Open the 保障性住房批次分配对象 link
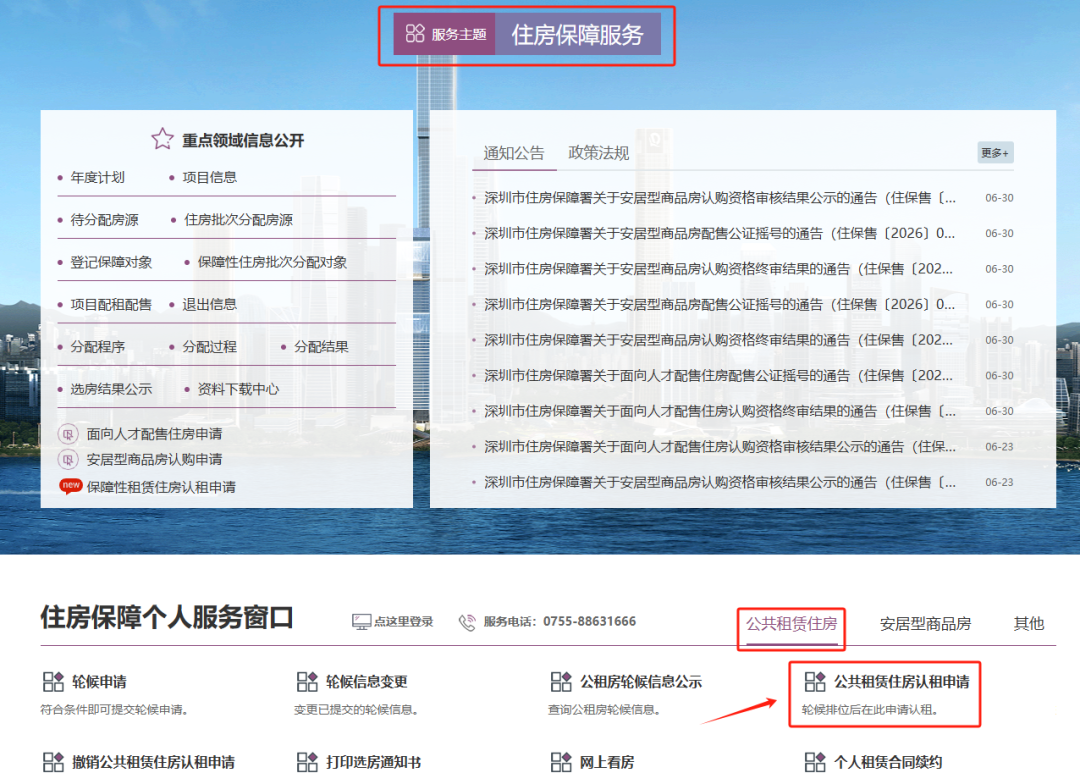The image size is (1080, 773). point(272,262)
